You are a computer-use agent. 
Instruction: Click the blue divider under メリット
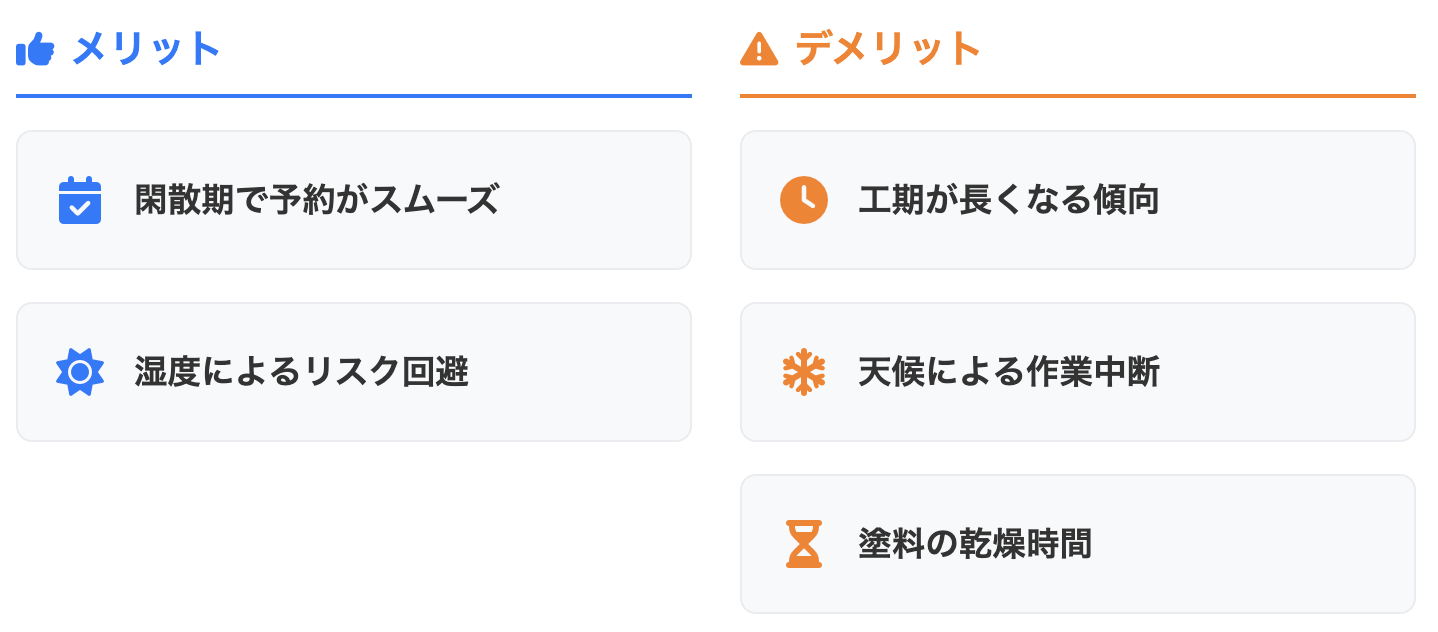[354, 96]
